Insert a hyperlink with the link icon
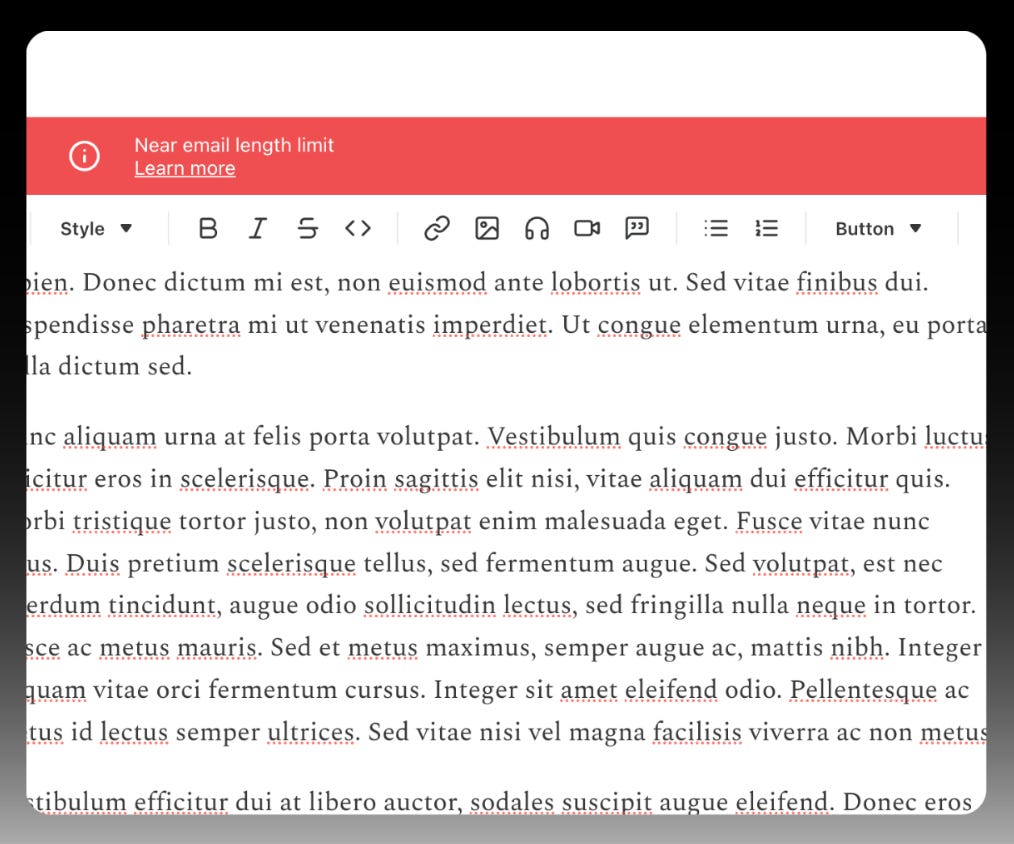Screen dimensions: 1014x844 tap(437, 228)
